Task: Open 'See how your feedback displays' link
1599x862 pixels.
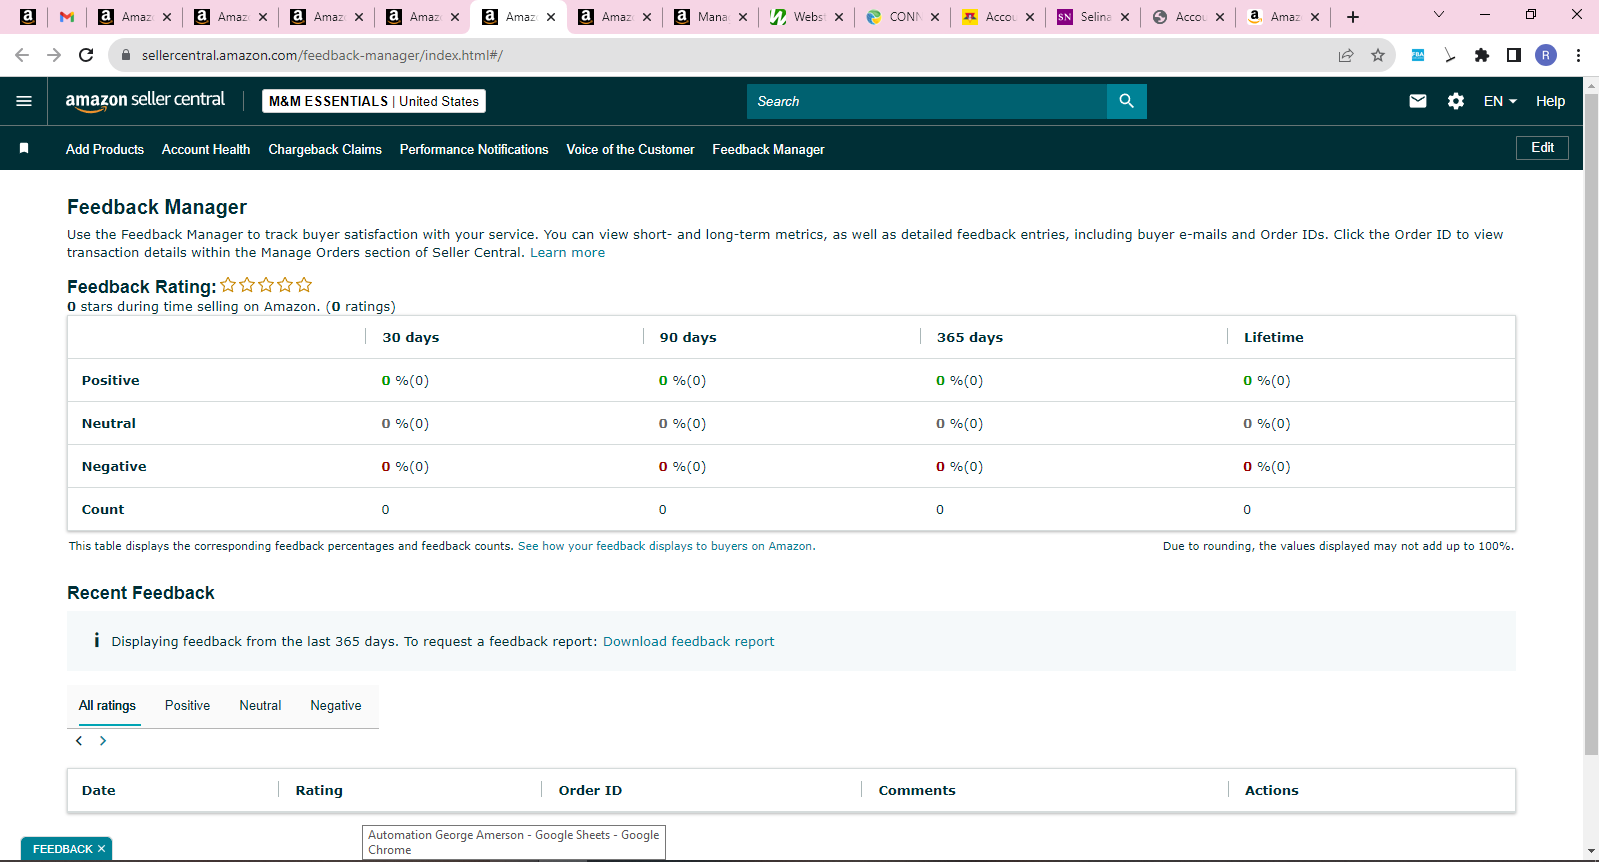Action: point(666,546)
